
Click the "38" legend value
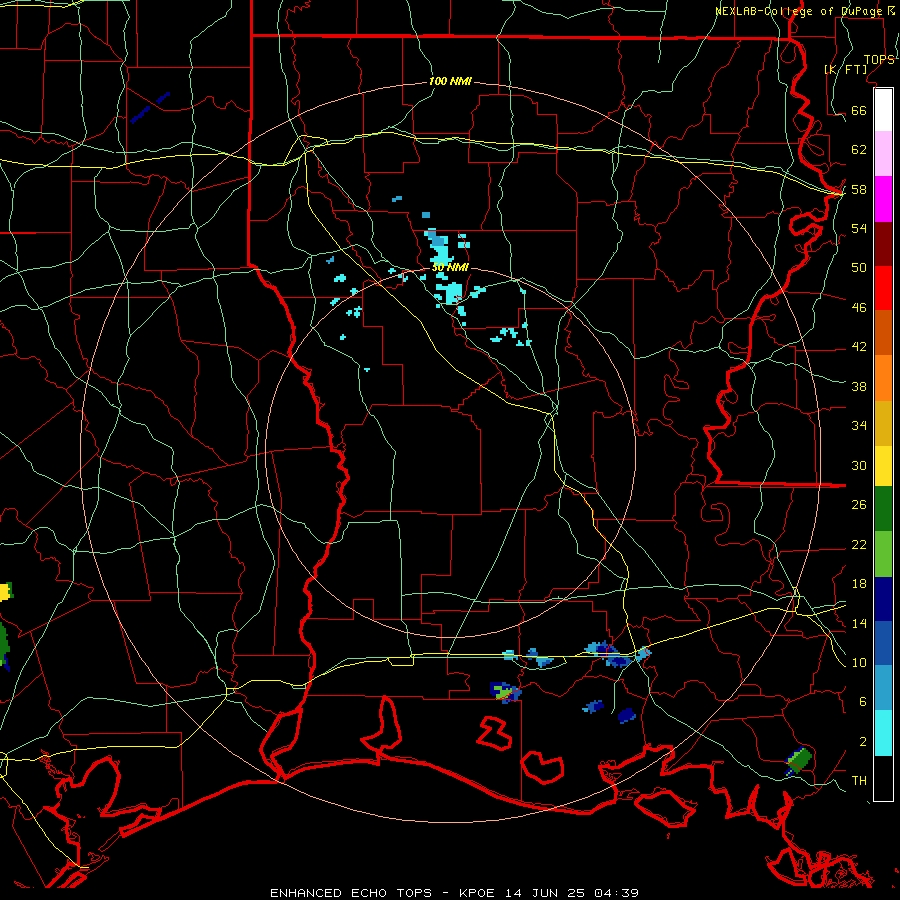[x=859, y=387]
